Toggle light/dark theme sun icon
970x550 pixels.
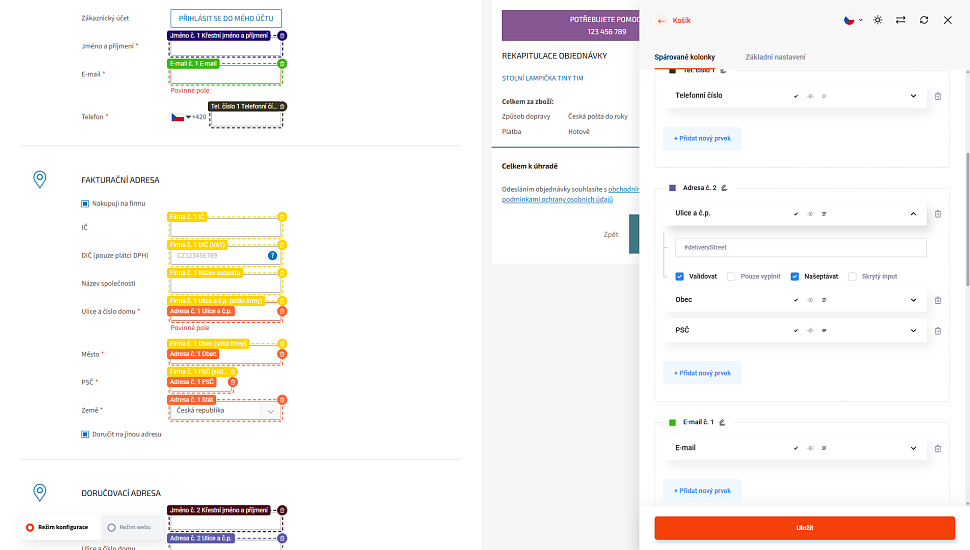pyautogui.click(x=877, y=20)
